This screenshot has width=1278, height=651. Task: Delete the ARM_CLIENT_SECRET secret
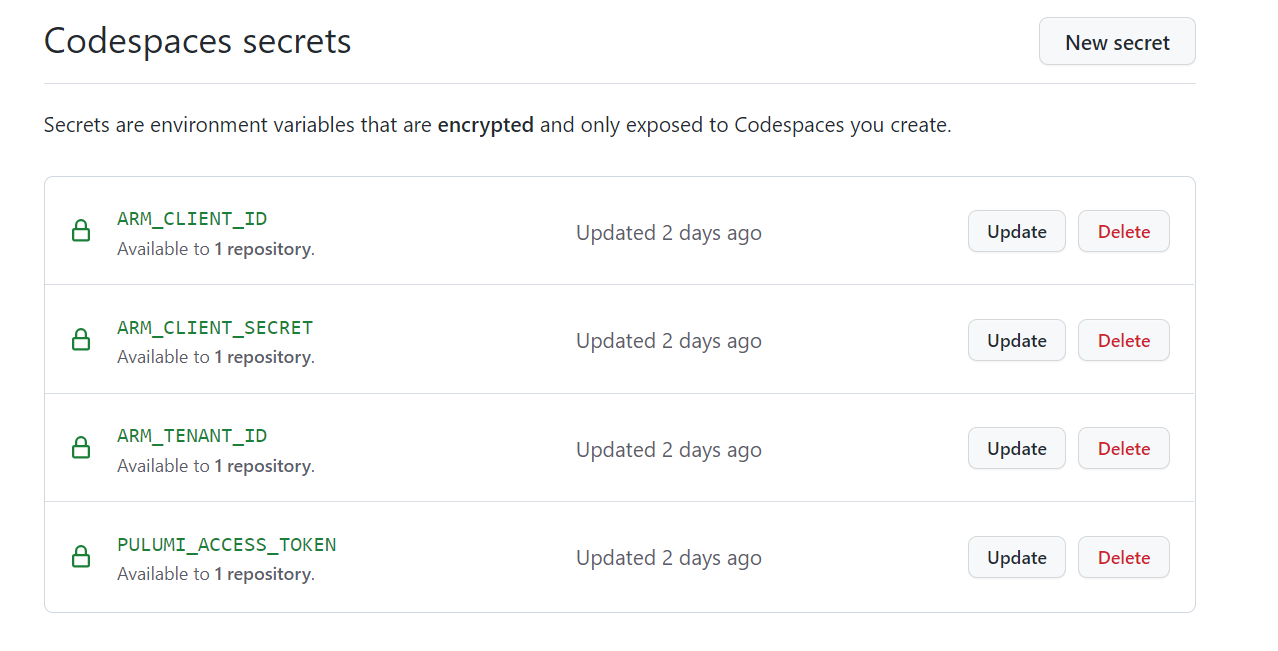[1123, 340]
